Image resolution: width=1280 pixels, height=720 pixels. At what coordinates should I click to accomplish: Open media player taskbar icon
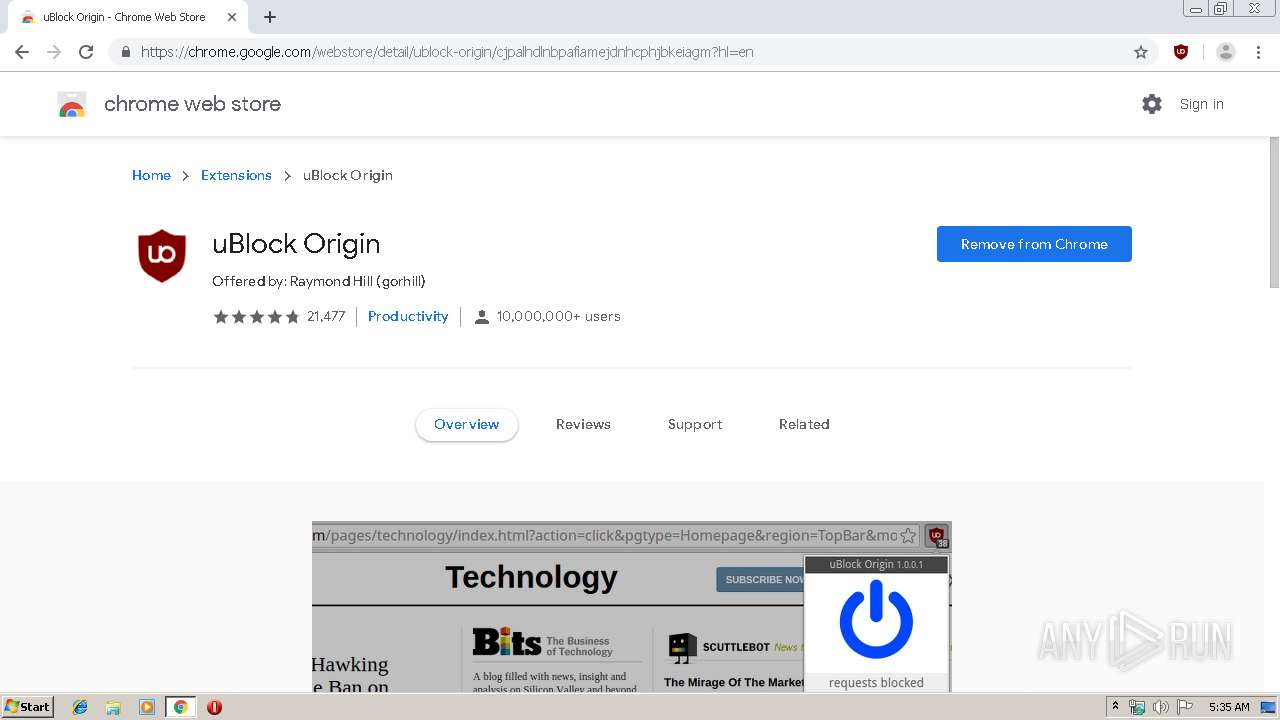pos(146,707)
